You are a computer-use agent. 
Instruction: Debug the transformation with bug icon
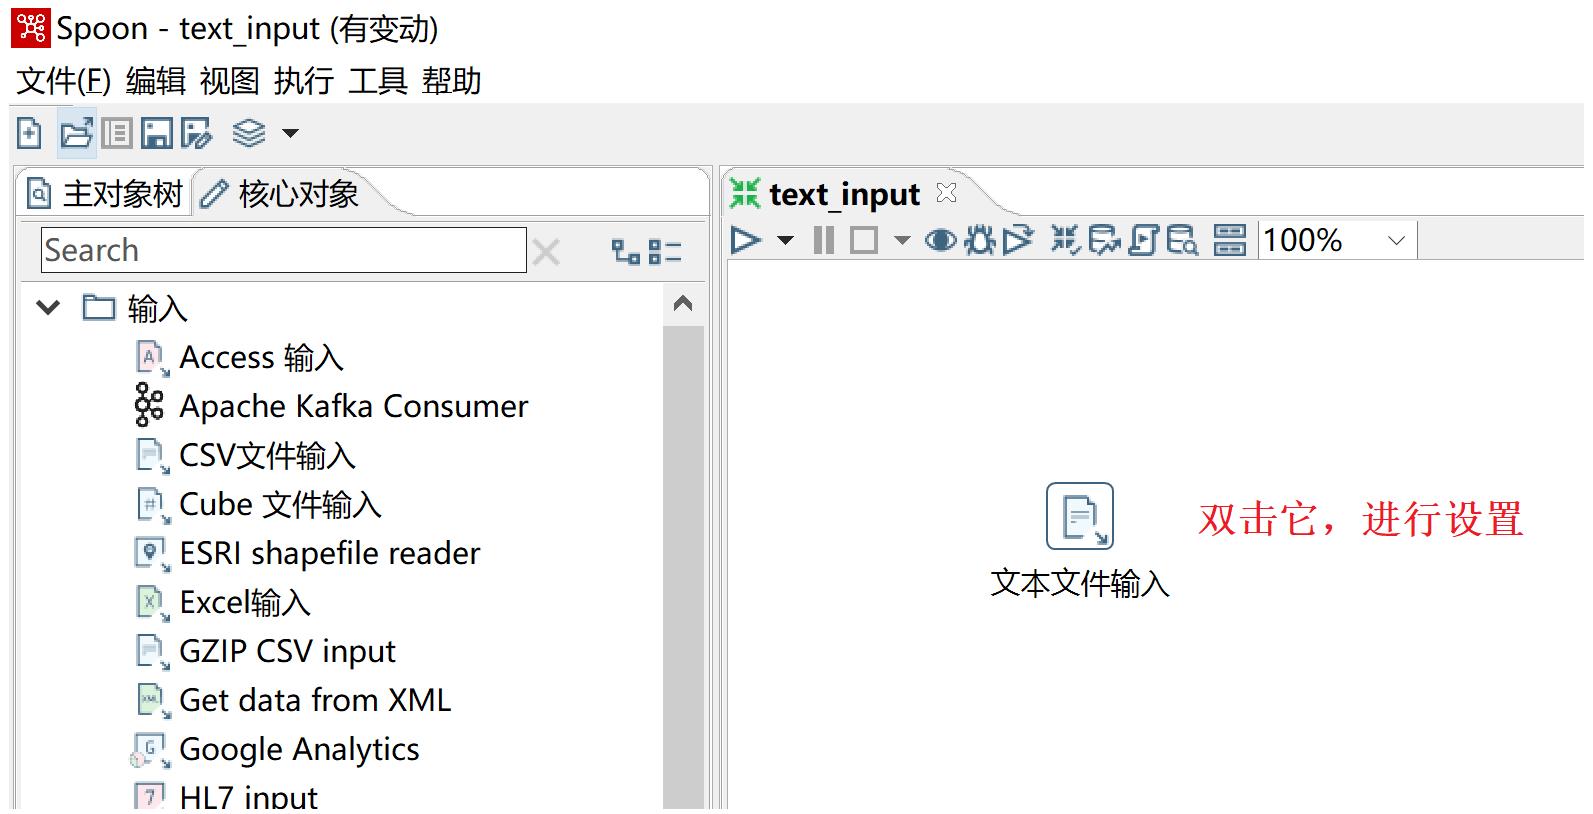(x=980, y=240)
